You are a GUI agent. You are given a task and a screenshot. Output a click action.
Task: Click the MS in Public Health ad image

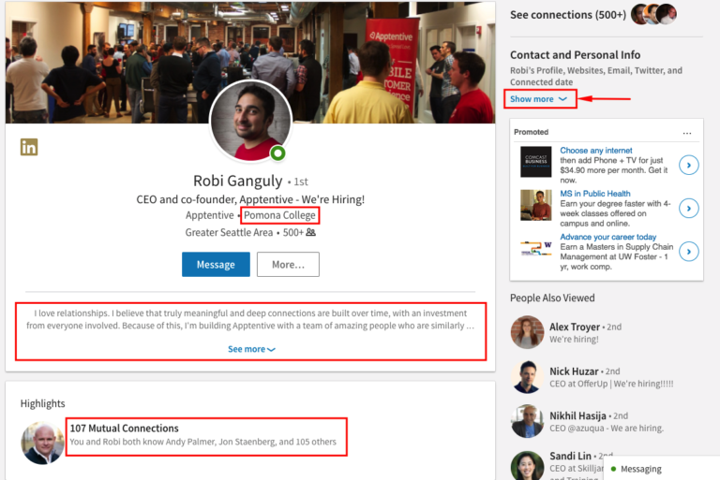point(536,205)
